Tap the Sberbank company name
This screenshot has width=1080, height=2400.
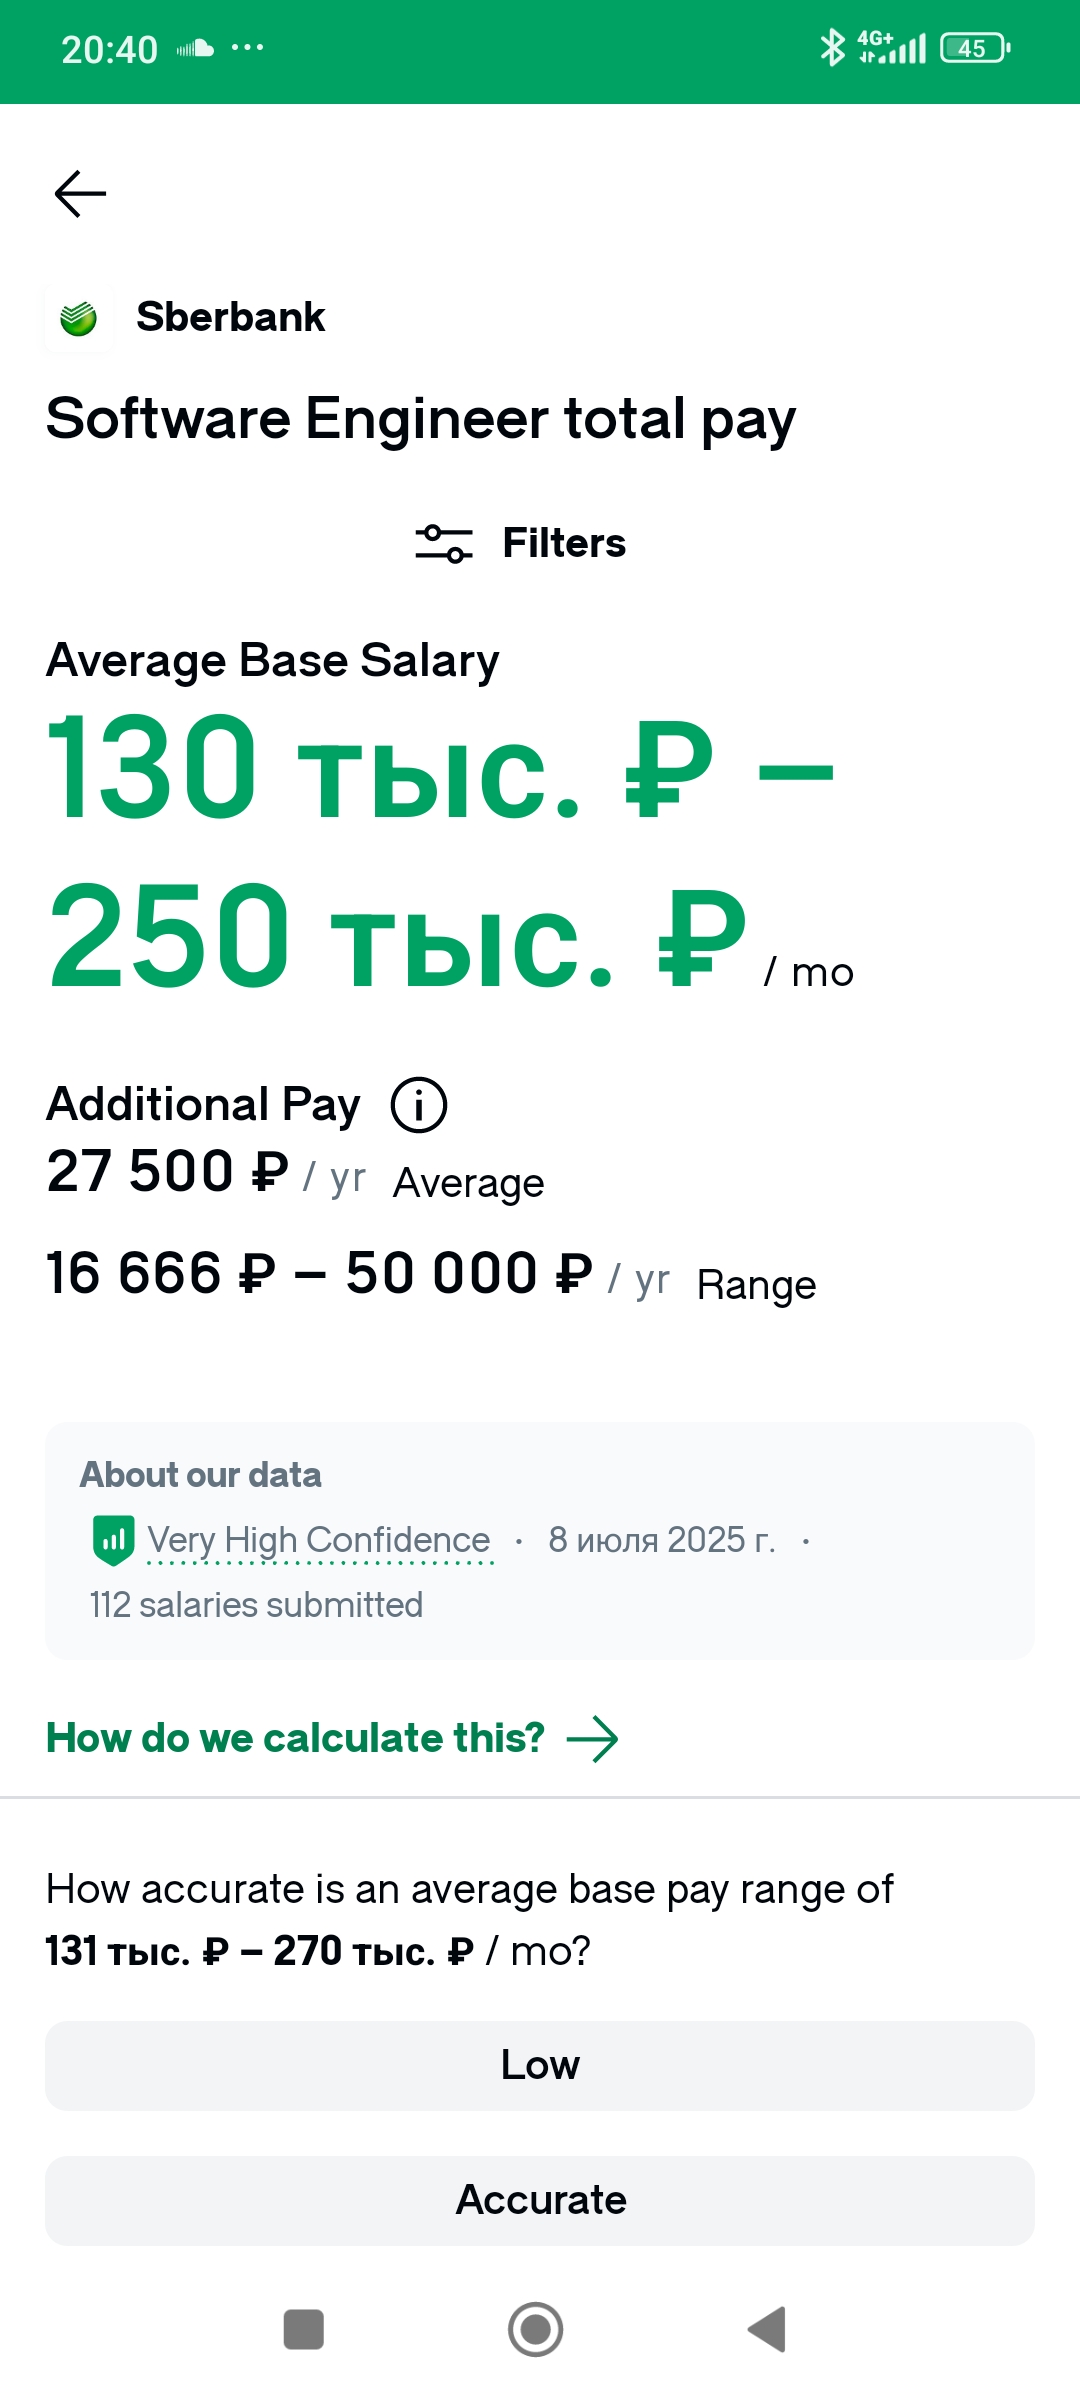point(231,317)
